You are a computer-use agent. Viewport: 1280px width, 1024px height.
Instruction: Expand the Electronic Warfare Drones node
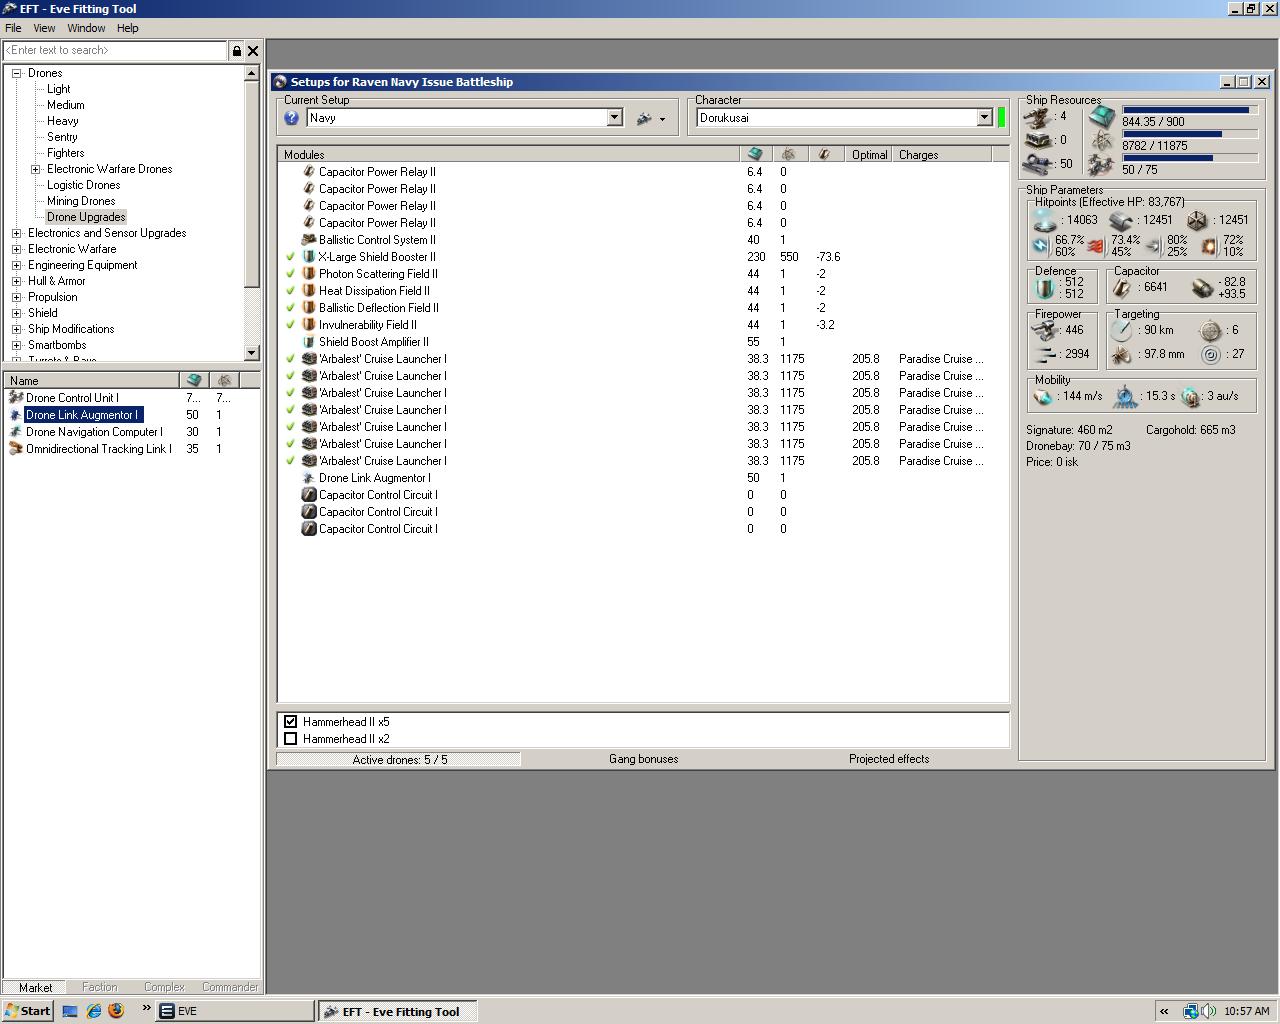[x=36, y=169]
